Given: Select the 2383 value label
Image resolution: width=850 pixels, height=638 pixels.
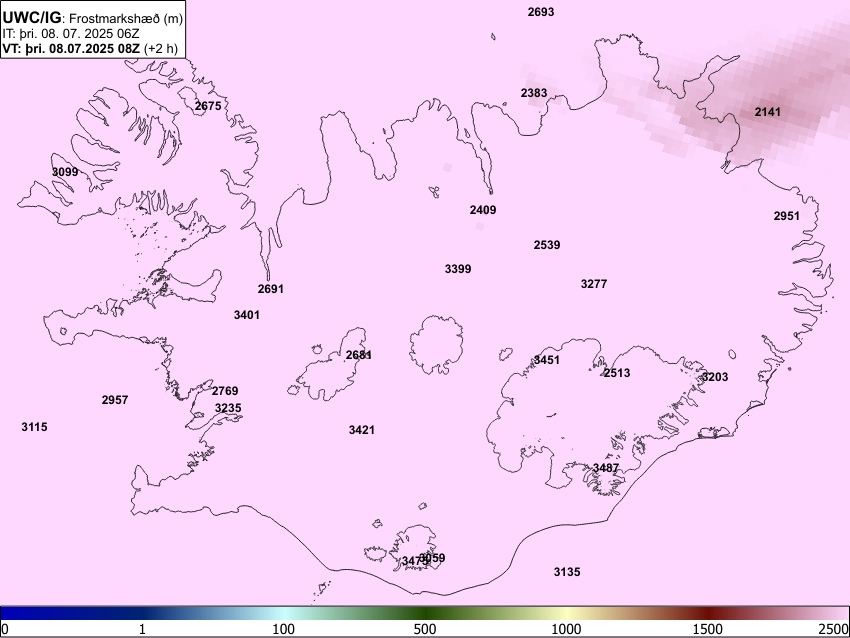Looking at the screenshot, I should click(534, 93).
